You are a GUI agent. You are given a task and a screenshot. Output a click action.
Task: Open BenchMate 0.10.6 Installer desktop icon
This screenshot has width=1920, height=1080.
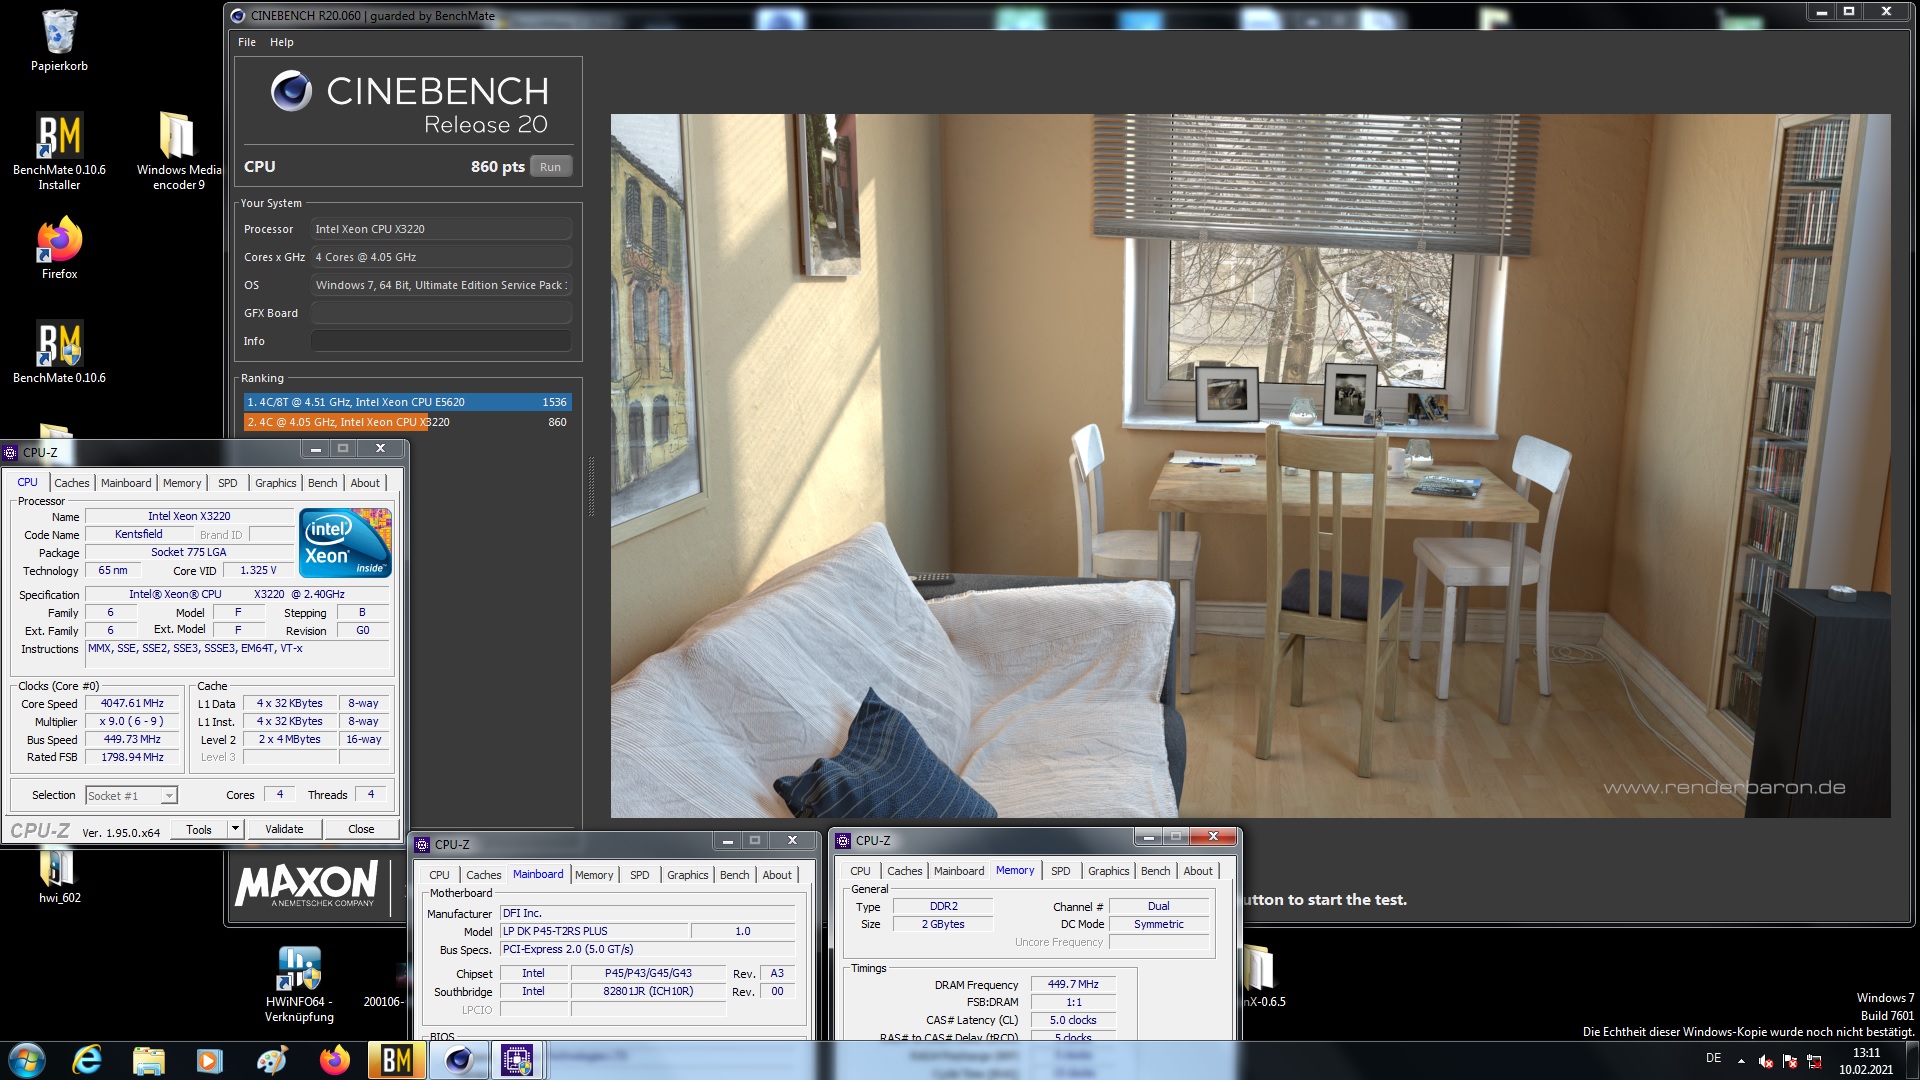pyautogui.click(x=59, y=150)
